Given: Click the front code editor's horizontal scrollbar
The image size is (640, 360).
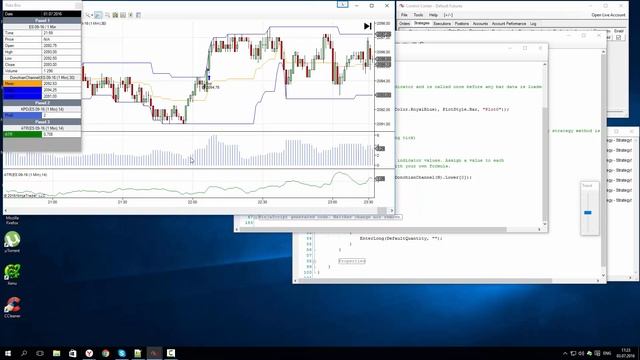Looking at the screenshot, I should 373,229.
